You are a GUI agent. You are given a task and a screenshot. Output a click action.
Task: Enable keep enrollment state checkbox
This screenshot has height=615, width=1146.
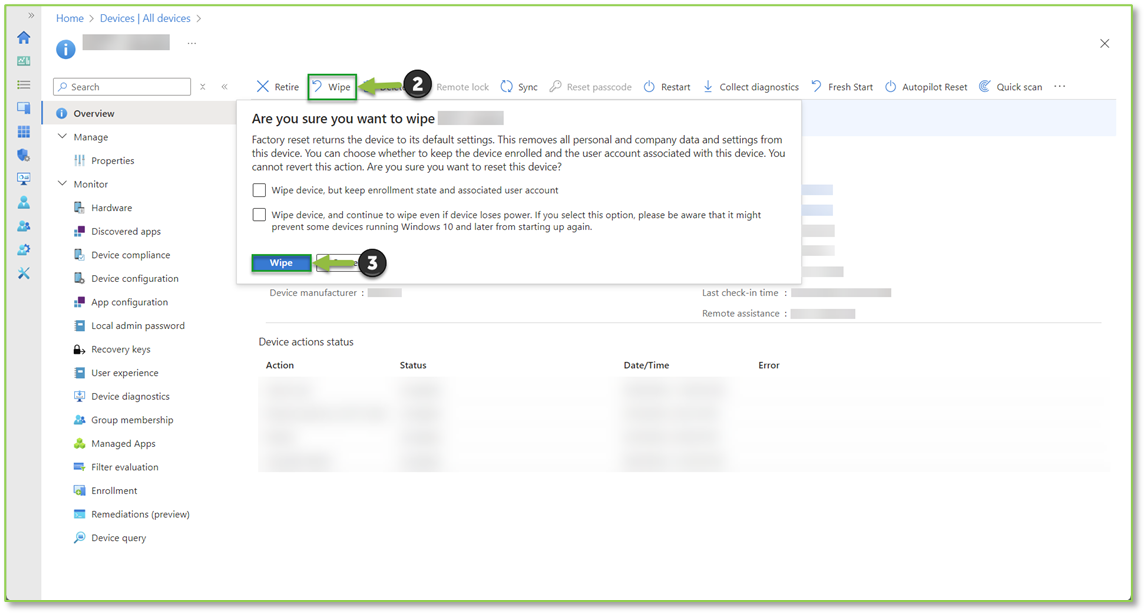(260, 190)
